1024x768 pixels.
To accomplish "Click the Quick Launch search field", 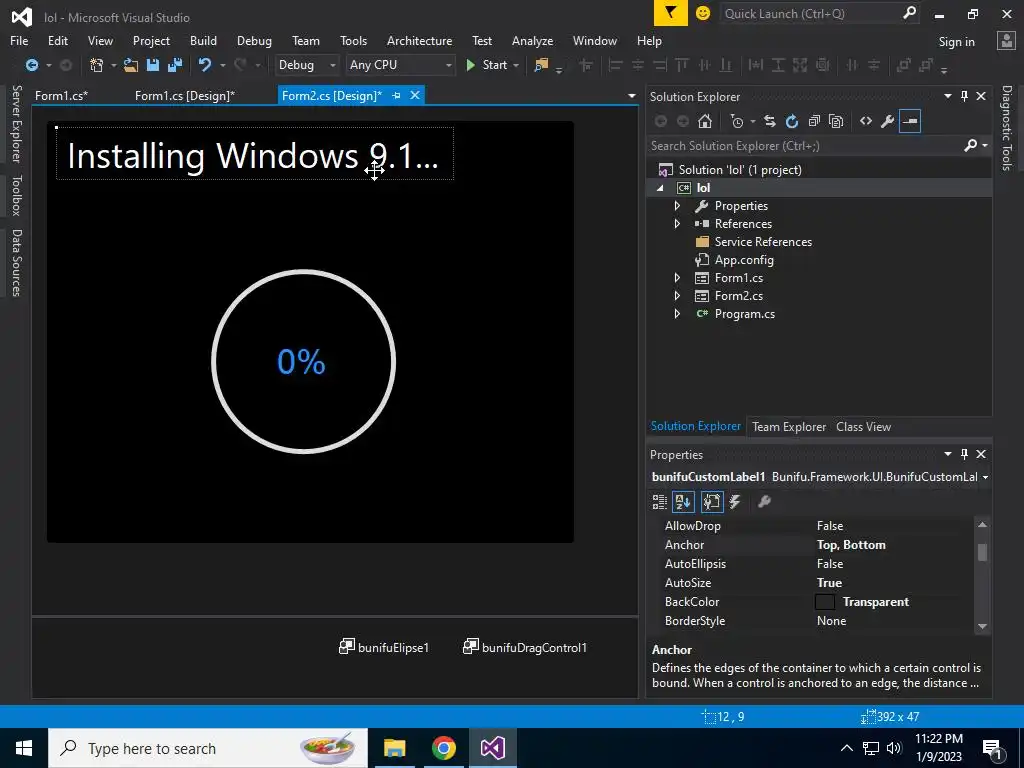I will coord(810,14).
